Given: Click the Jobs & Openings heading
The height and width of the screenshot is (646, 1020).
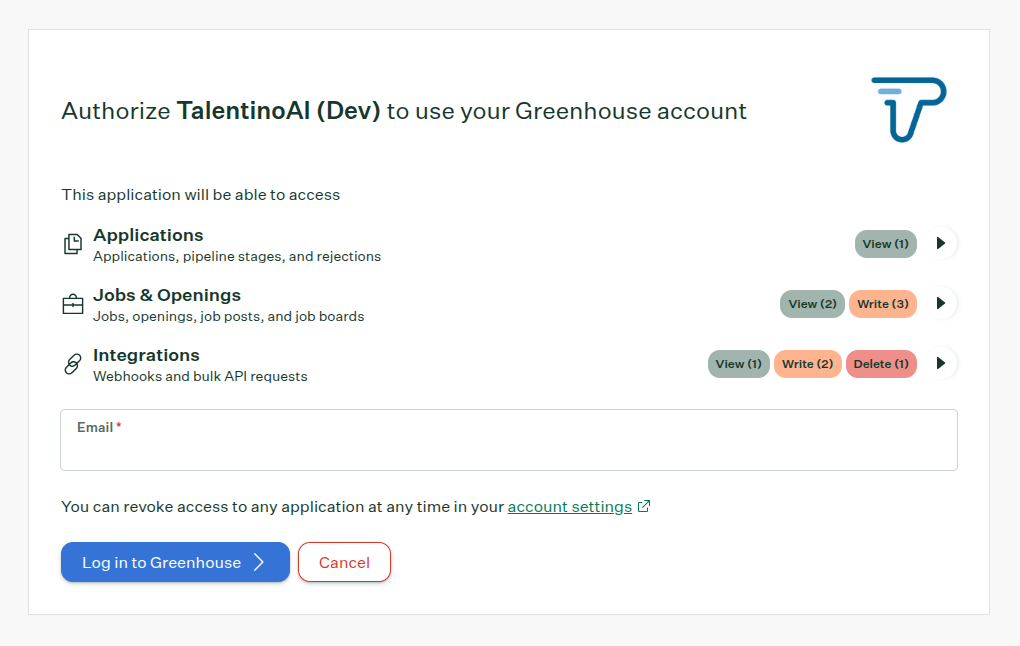Looking at the screenshot, I should coord(167,295).
